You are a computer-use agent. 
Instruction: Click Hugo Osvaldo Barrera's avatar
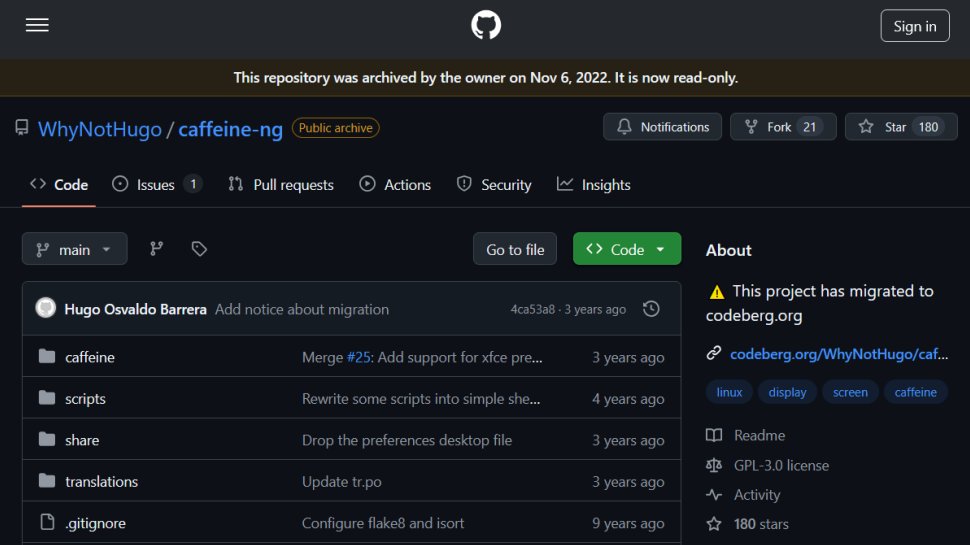[46, 308]
